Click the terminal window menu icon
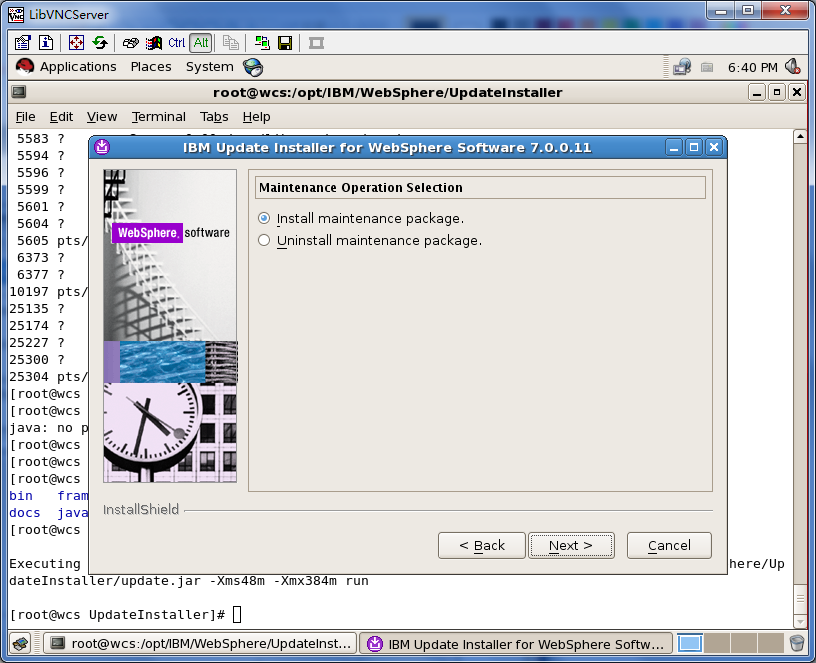The width and height of the screenshot is (816, 663). click(19, 92)
